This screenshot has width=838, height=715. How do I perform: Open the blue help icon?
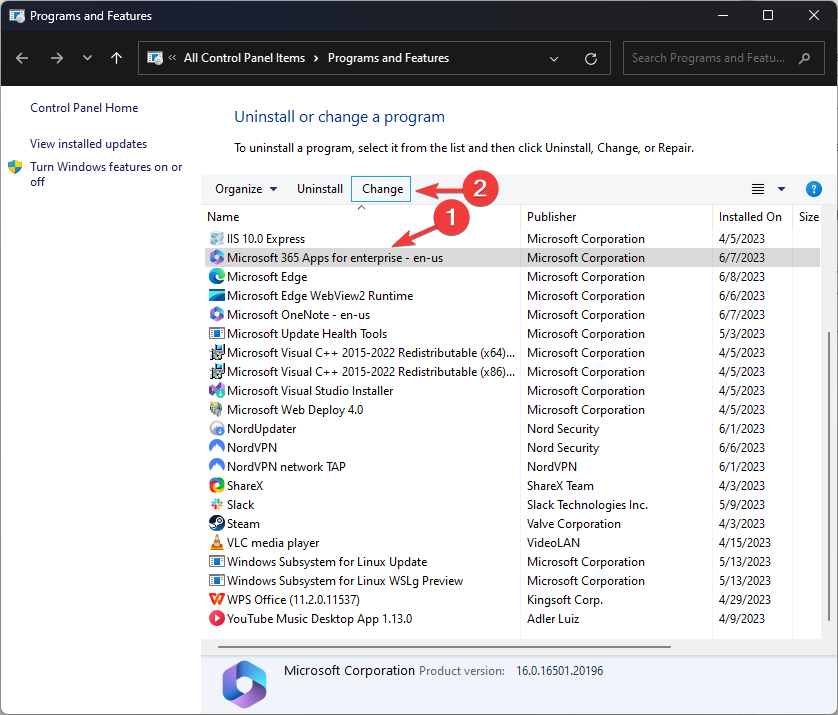(813, 189)
